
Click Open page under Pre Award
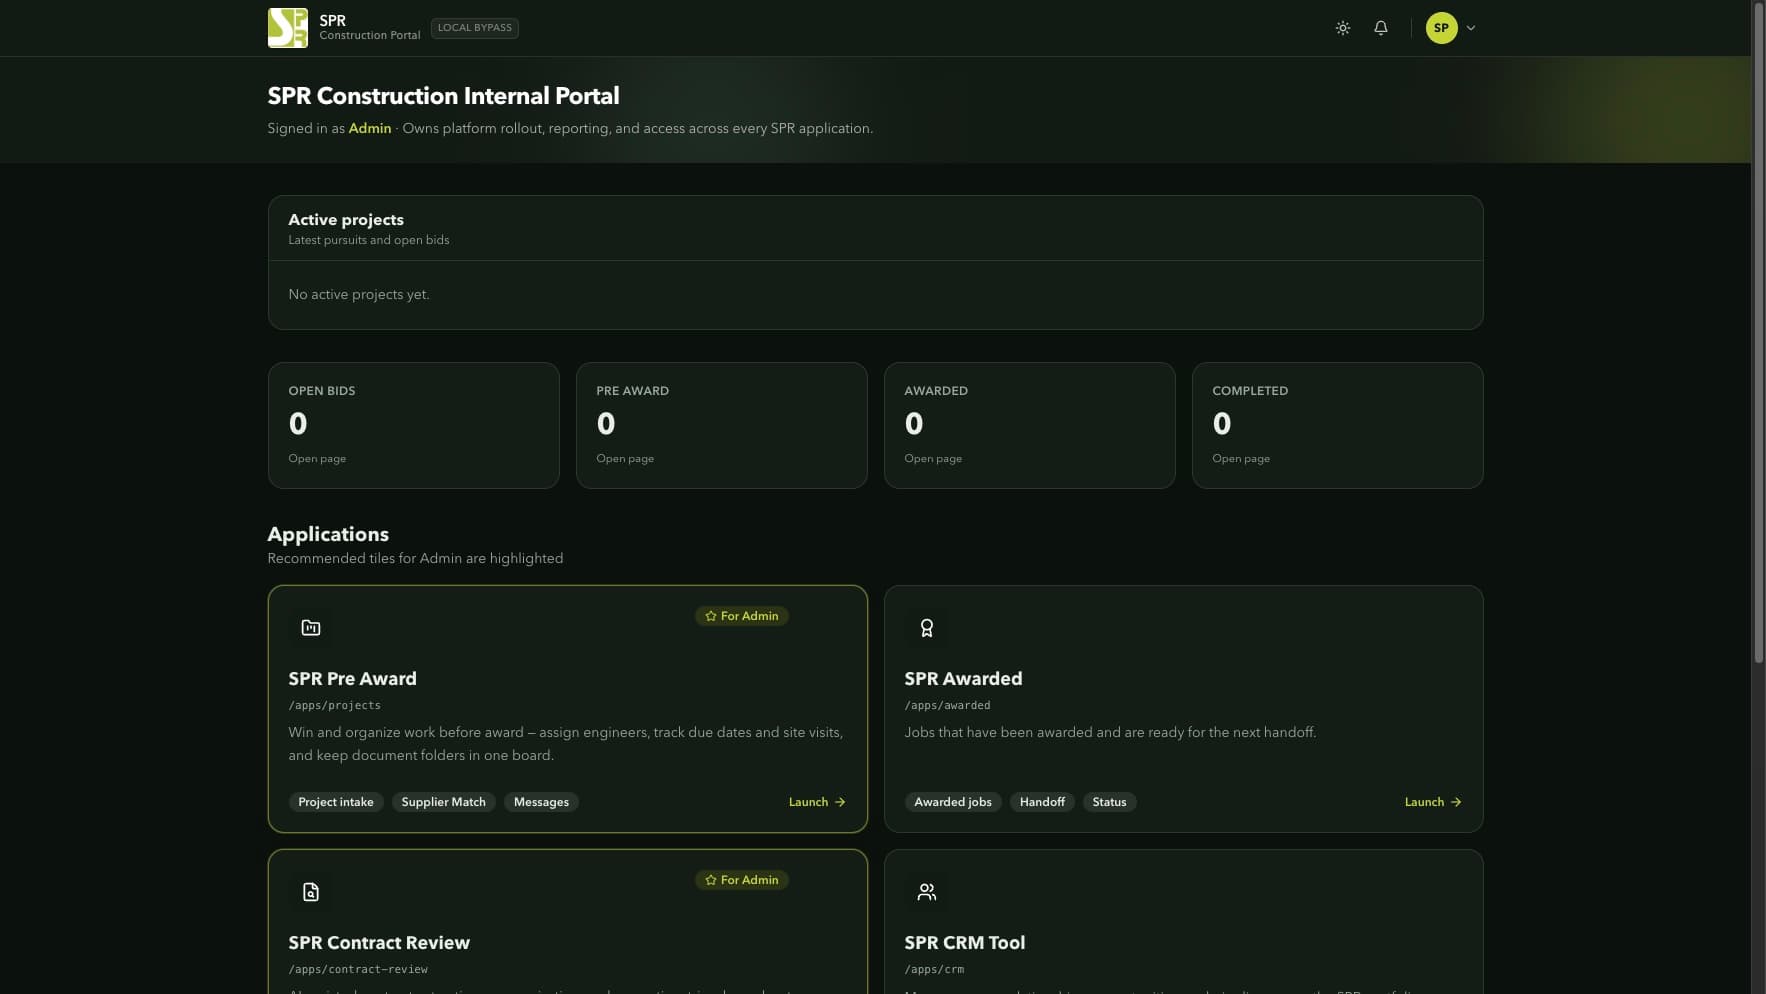625,459
